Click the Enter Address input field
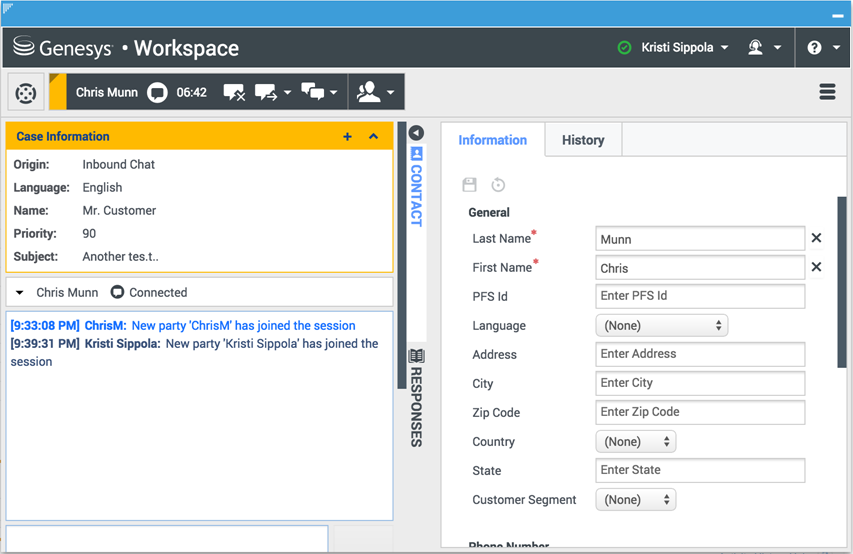Viewport: 853px width, 554px height. click(x=699, y=354)
